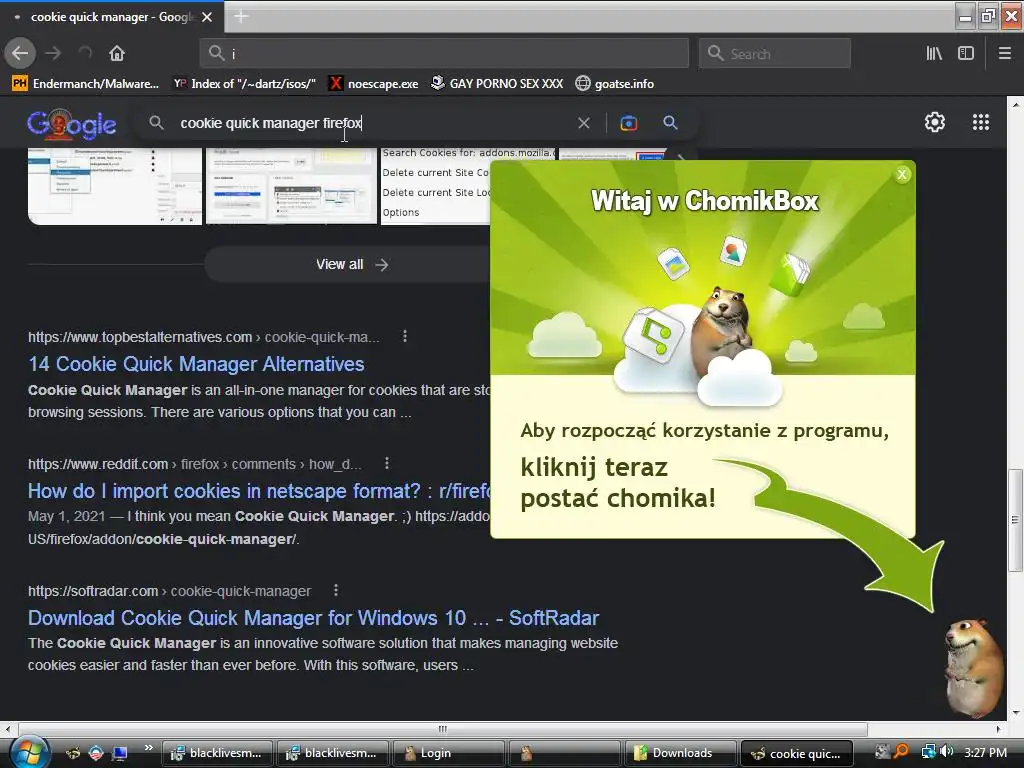Click the horizontal scrollbar thumb
The height and width of the screenshot is (768, 1024).
(x=443, y=729)
